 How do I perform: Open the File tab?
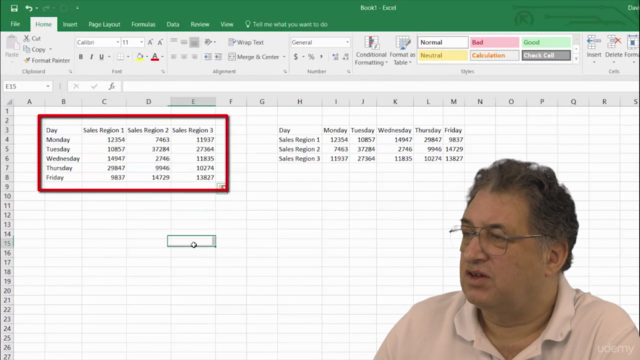(x=15, y=24)
